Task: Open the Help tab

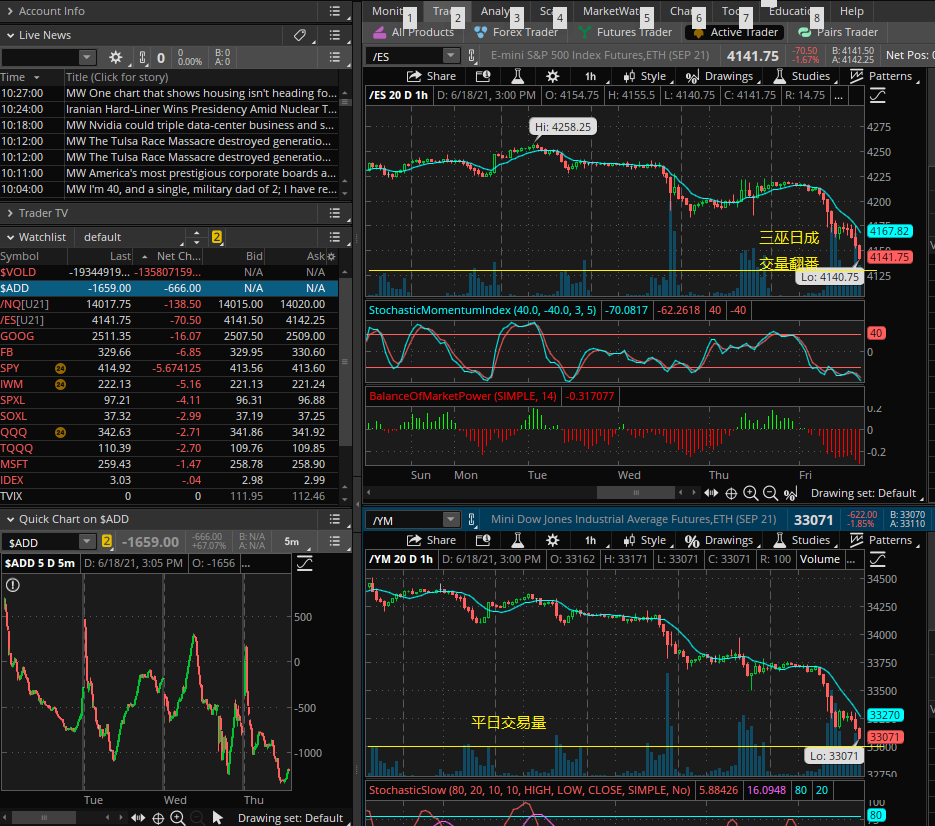Action: pos(852,11)
